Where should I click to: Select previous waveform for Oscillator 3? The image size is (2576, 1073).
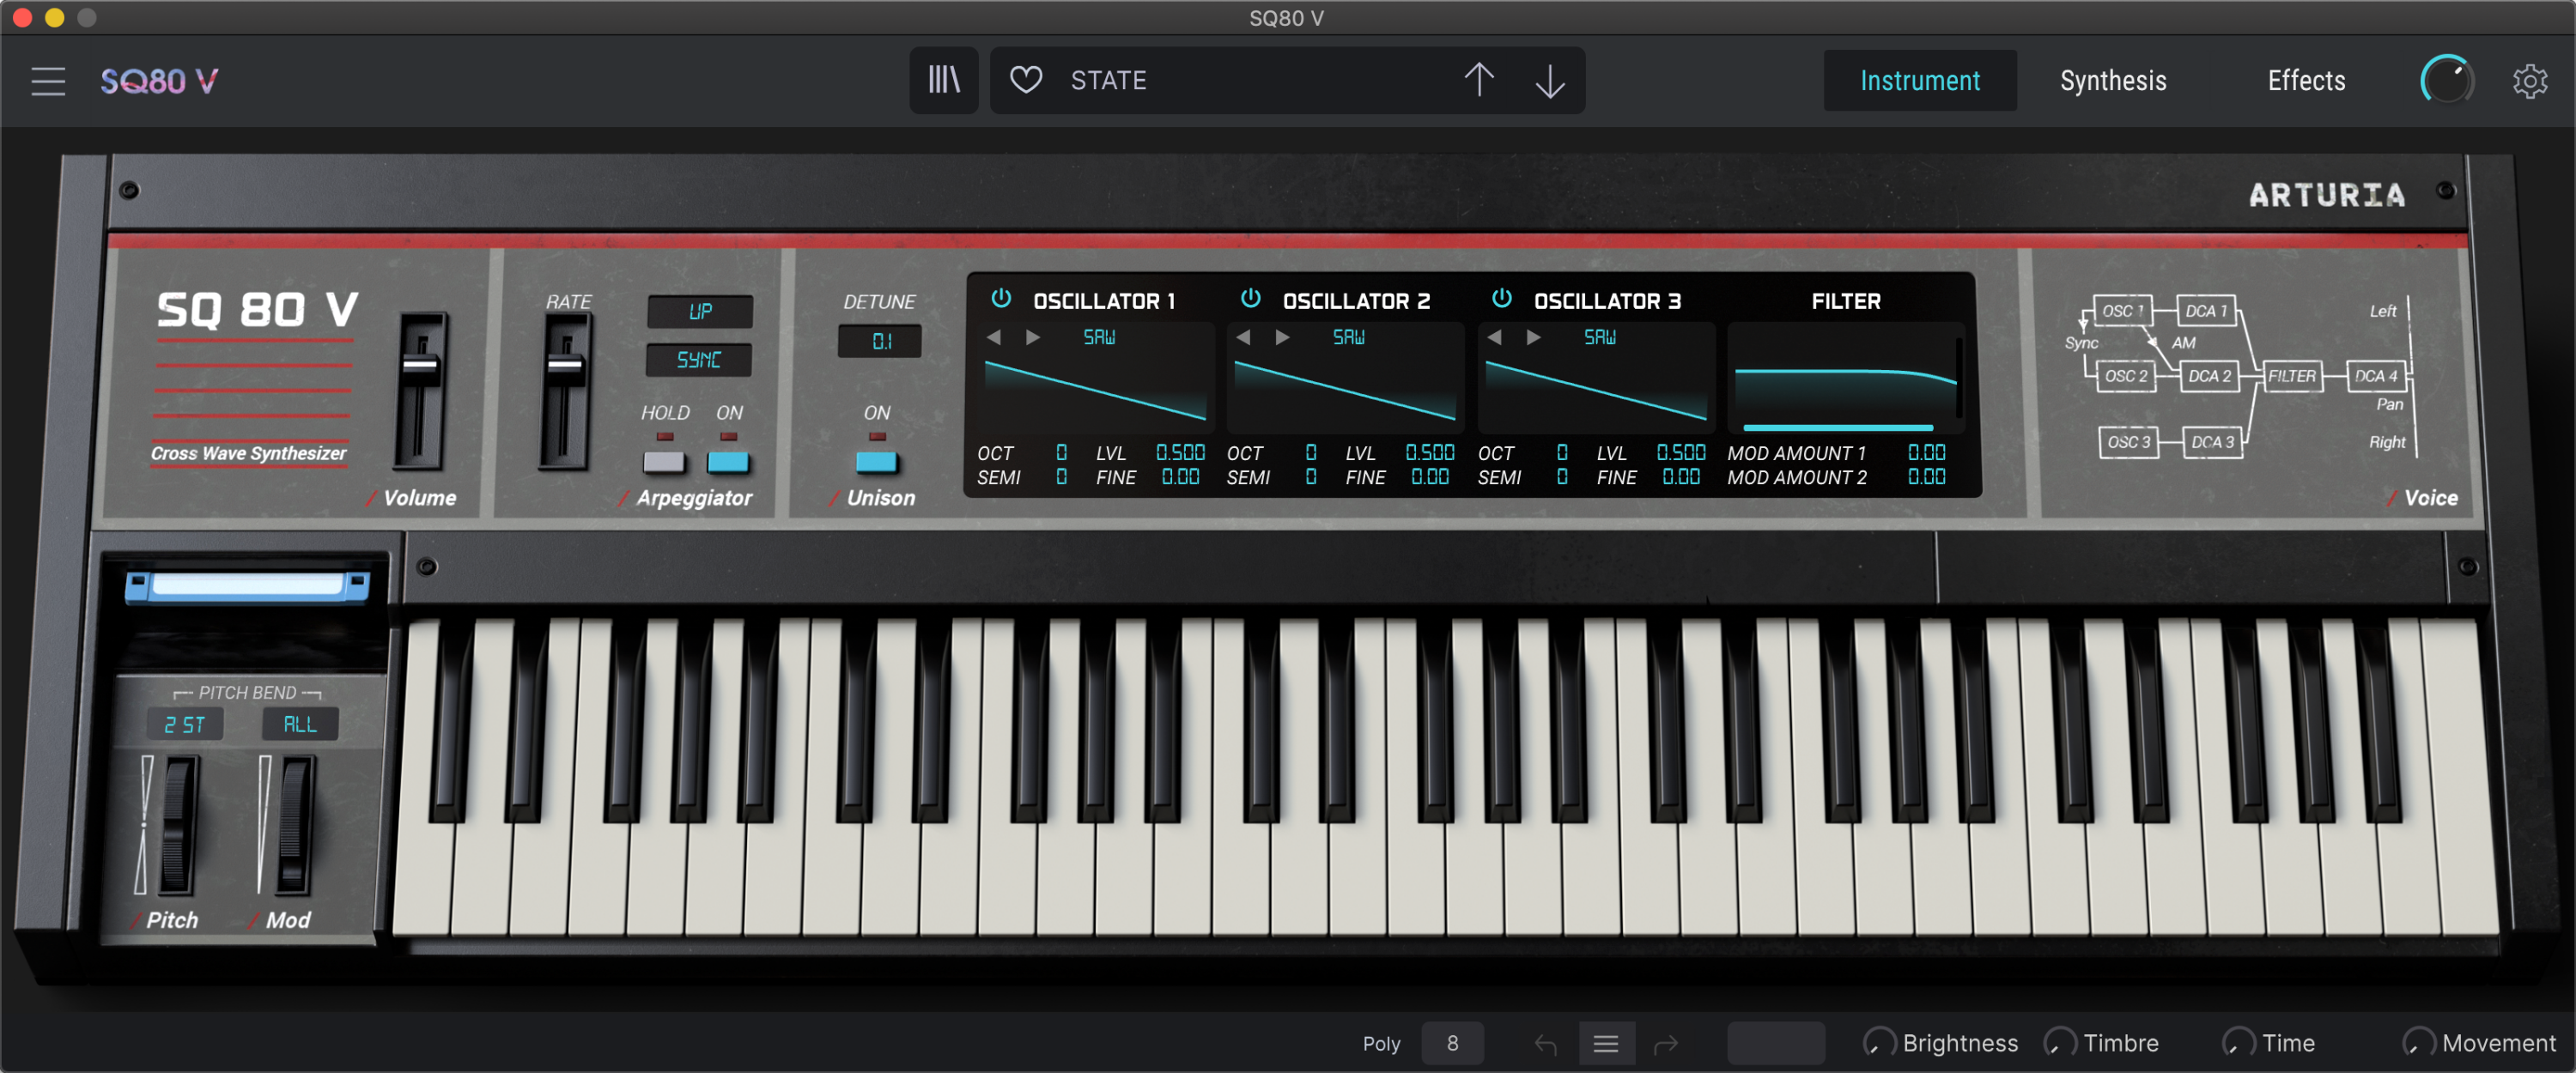pos(1494,337)
